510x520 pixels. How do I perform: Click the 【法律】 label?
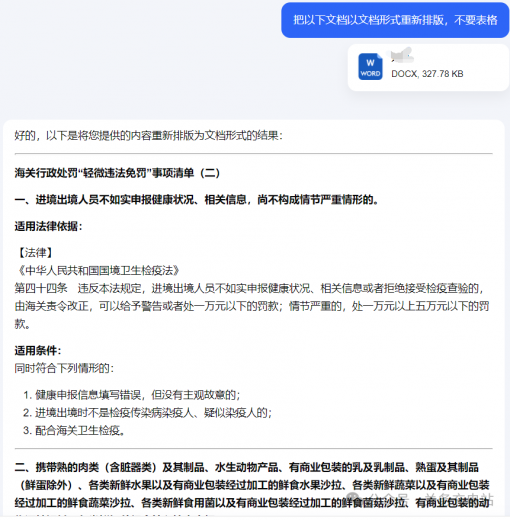pyautogui.click(x=35, y=253)
